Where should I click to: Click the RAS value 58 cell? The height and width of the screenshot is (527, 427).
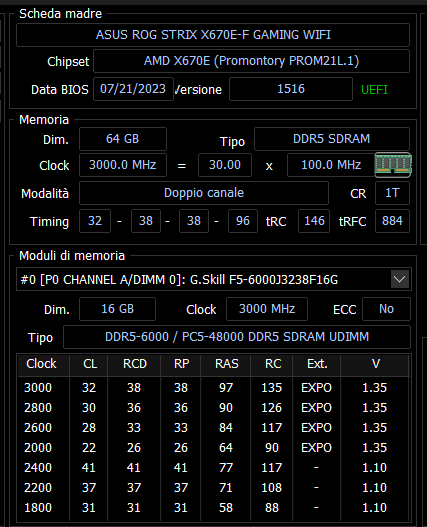(x=226, y=508)
